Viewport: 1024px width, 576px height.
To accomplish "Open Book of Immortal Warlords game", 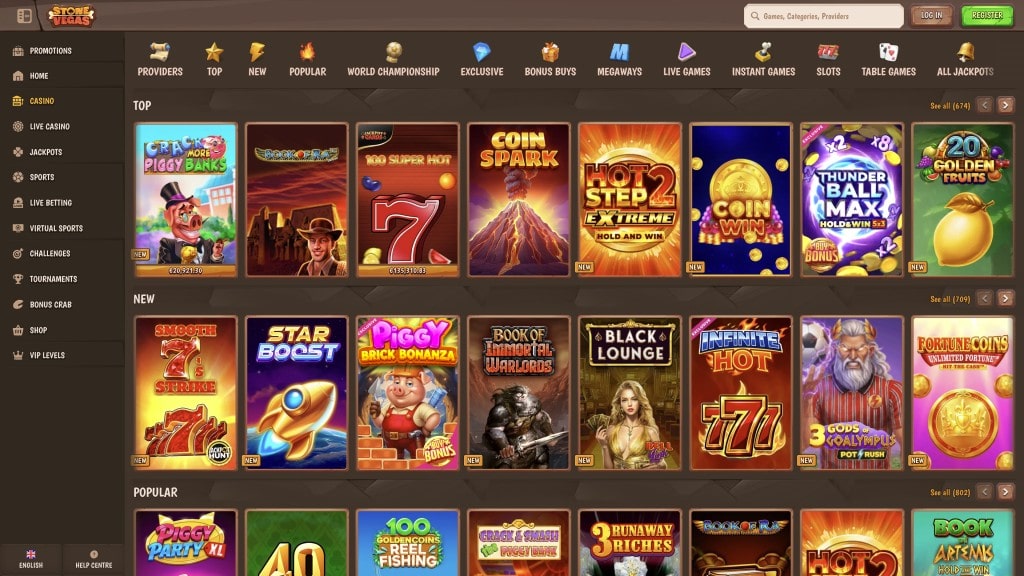I will pos(519,393).
